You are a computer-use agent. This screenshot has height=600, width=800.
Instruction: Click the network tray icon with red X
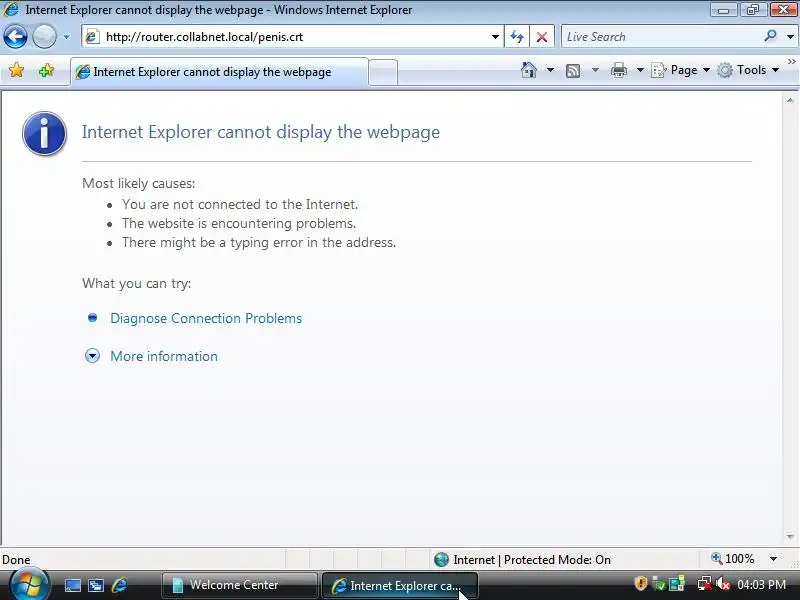[705, 584]
